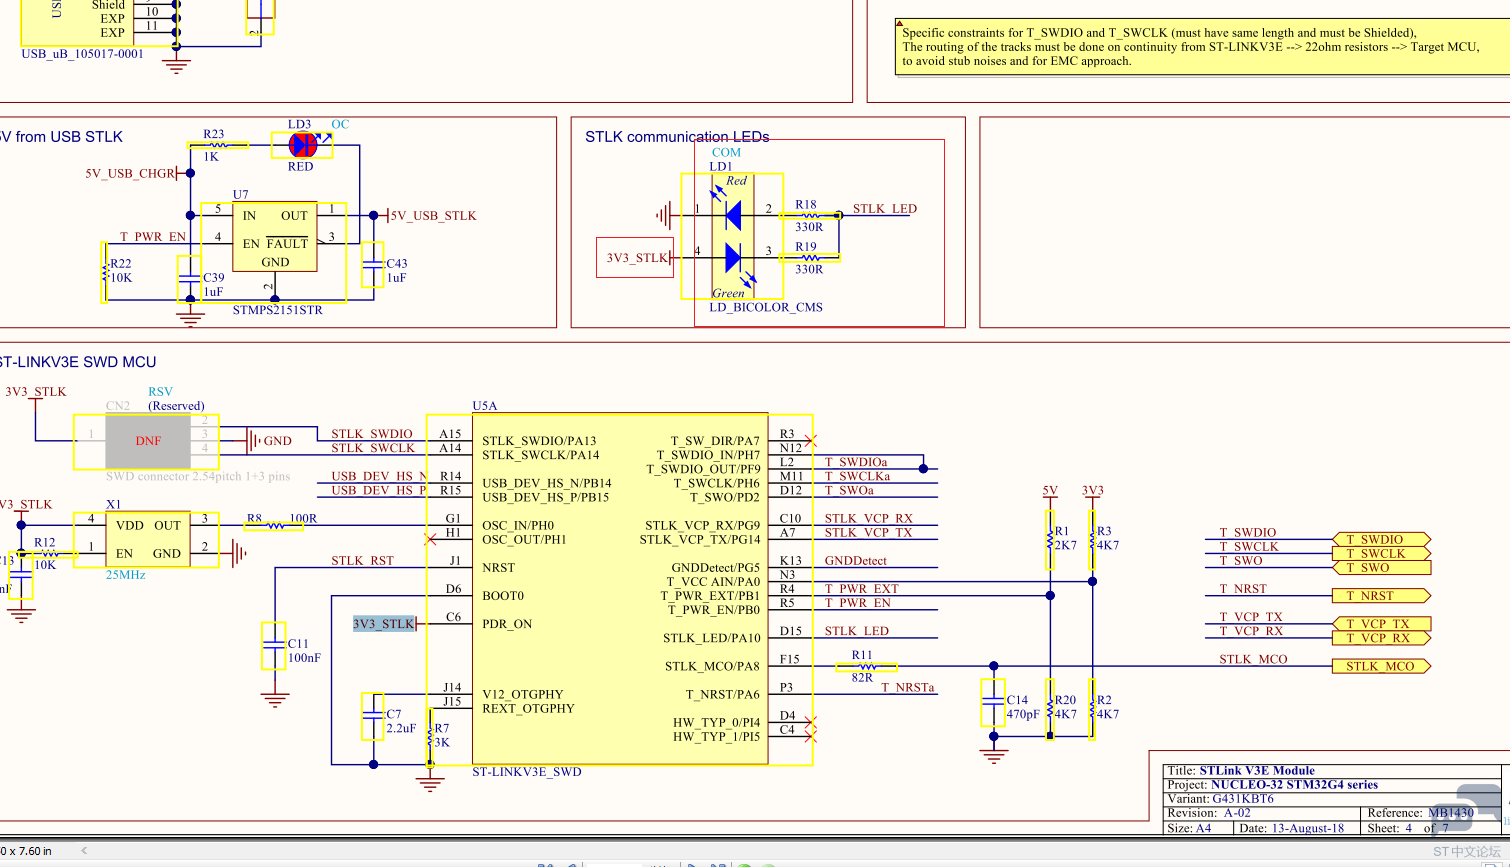The height and width of the screenshot is (867, 1510).
Task: Click the STLK_SWCLK net label
Action: click(373, 448)
